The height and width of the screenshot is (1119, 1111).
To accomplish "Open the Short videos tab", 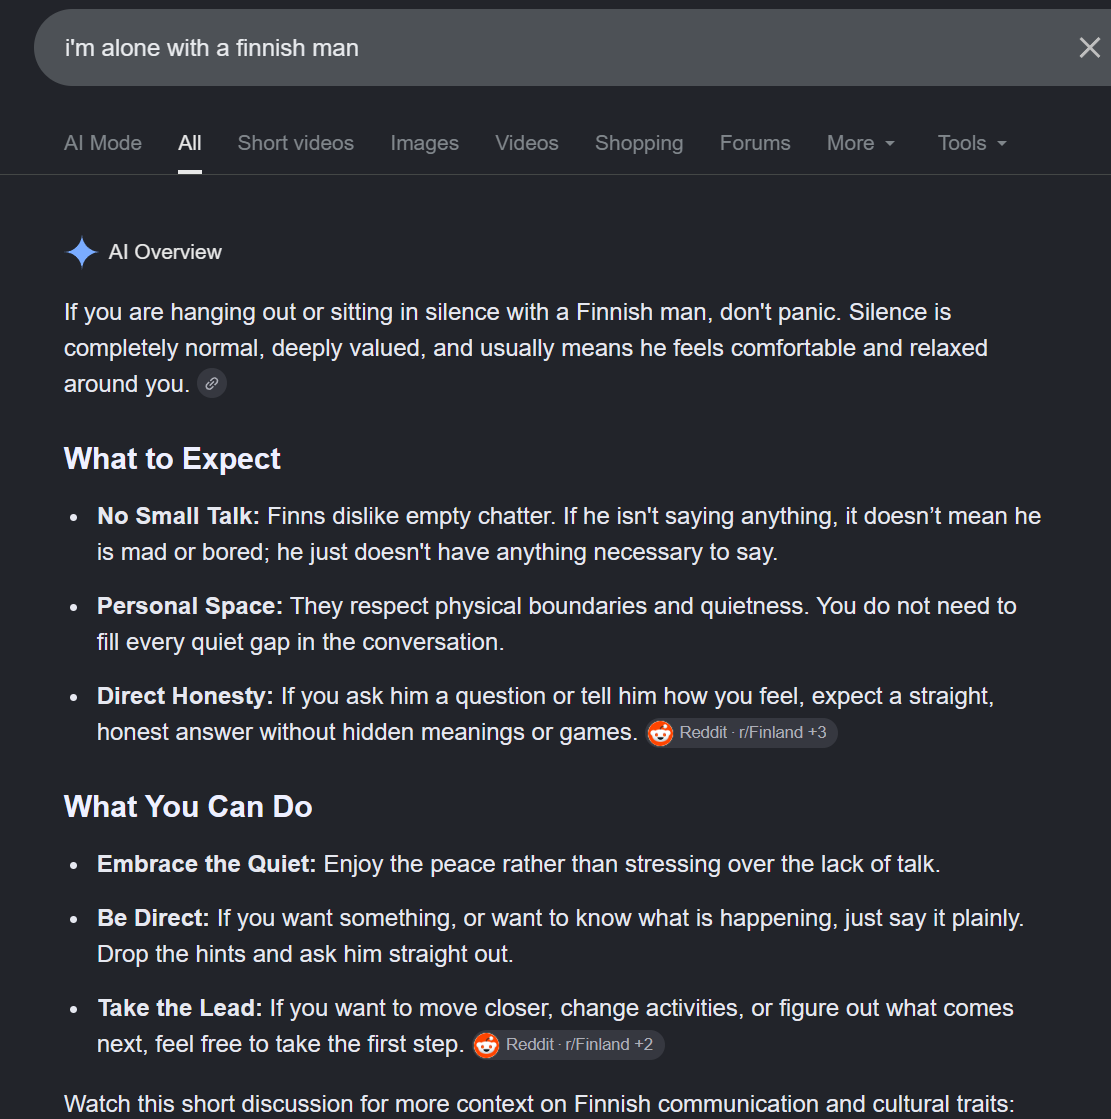I will click(x=295, y=143).
